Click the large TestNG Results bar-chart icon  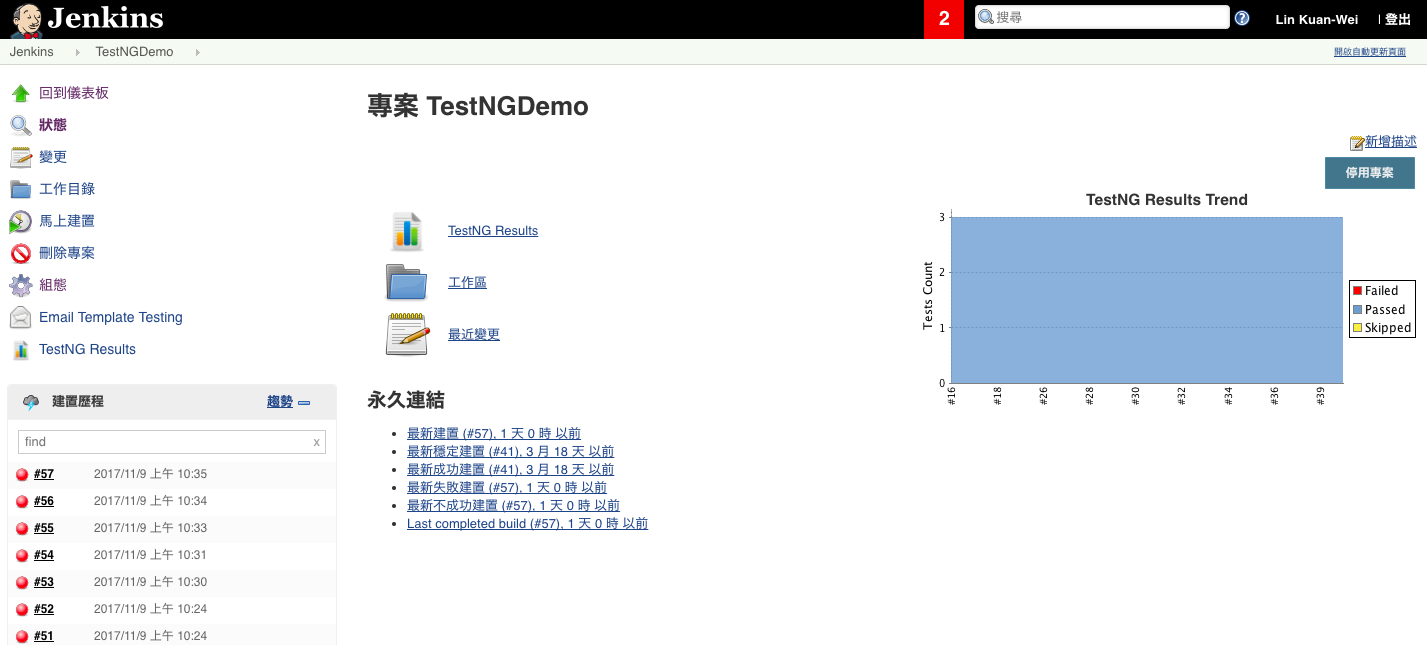pos(407,230)
